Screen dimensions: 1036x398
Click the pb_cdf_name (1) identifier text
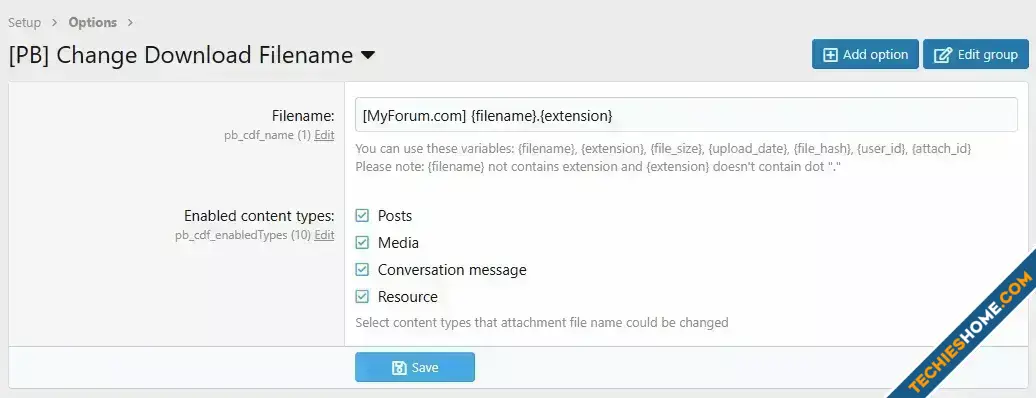(x=268, y=135)
